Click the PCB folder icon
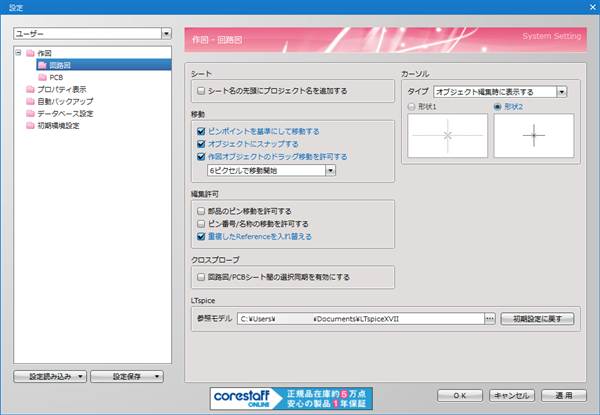This screenshot has width=600, height=415. pos(41,77)
